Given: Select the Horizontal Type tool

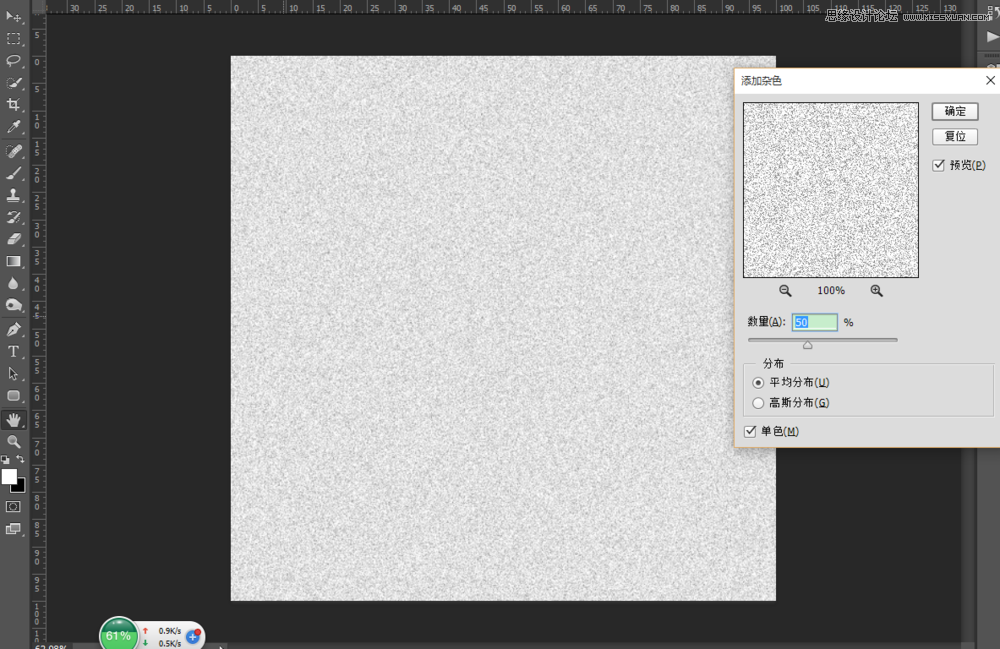Looking at the screenshot, I should click(14, 352).
